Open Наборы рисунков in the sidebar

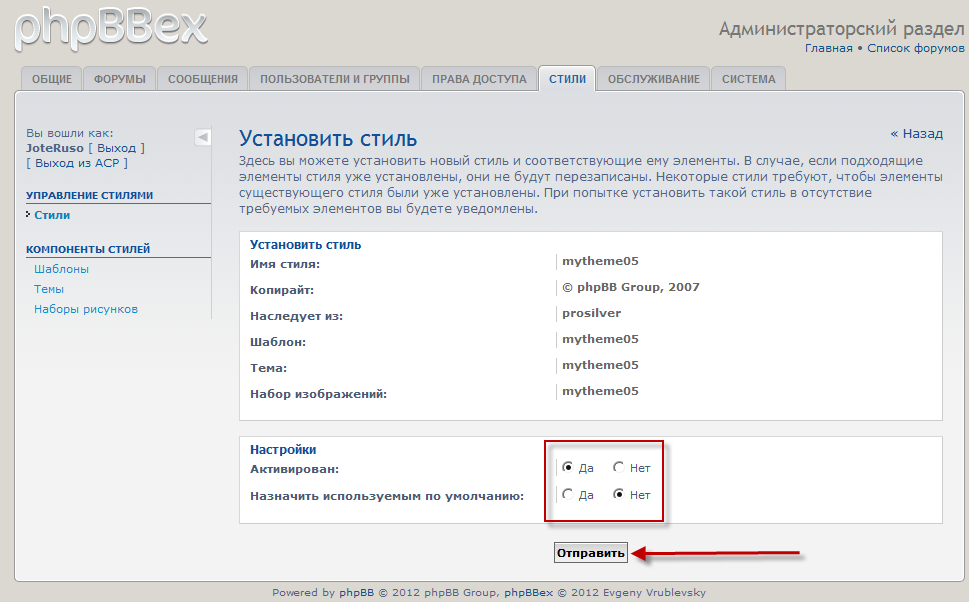[86, 309]
